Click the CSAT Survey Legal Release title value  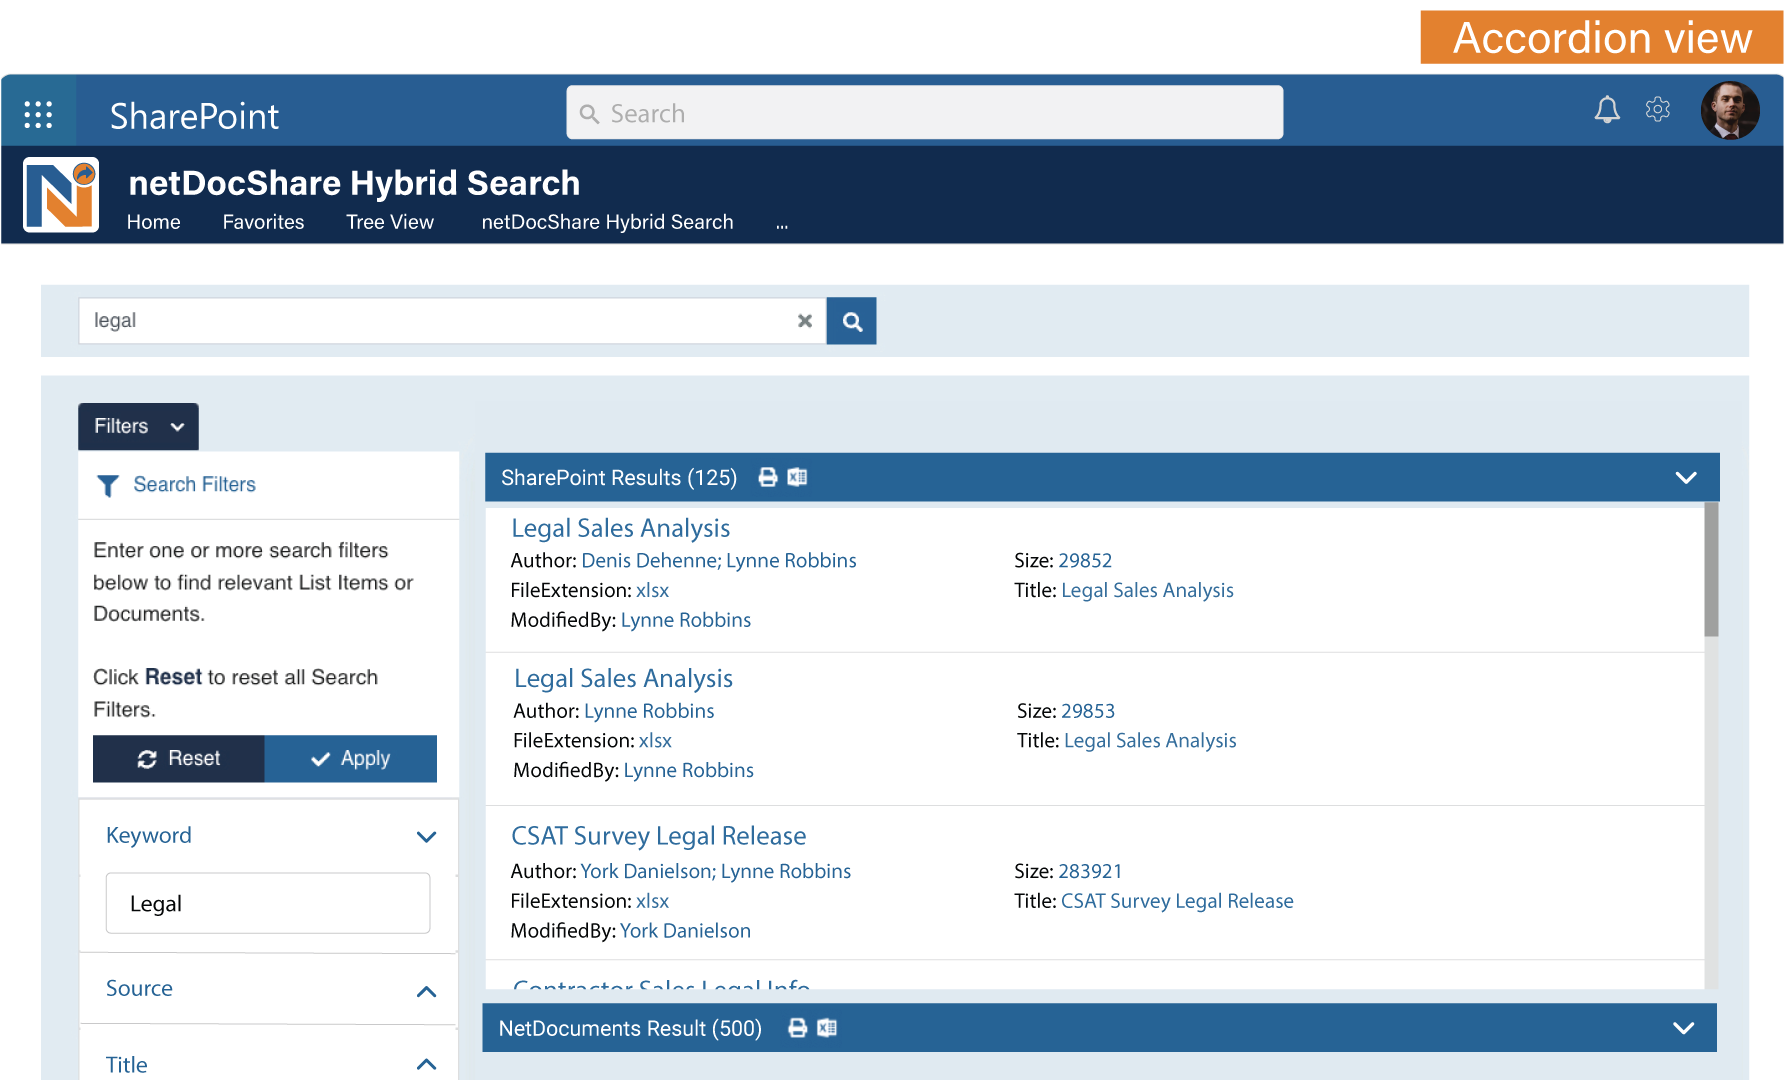[1177, 901]
